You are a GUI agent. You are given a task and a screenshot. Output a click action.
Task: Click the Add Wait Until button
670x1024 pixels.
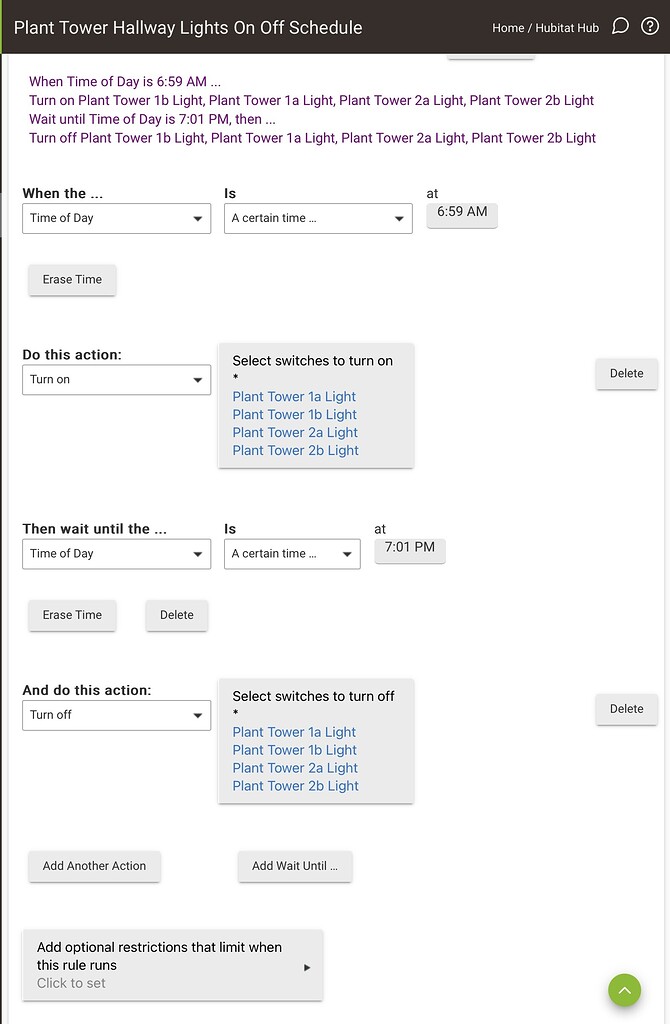point(295,867)
